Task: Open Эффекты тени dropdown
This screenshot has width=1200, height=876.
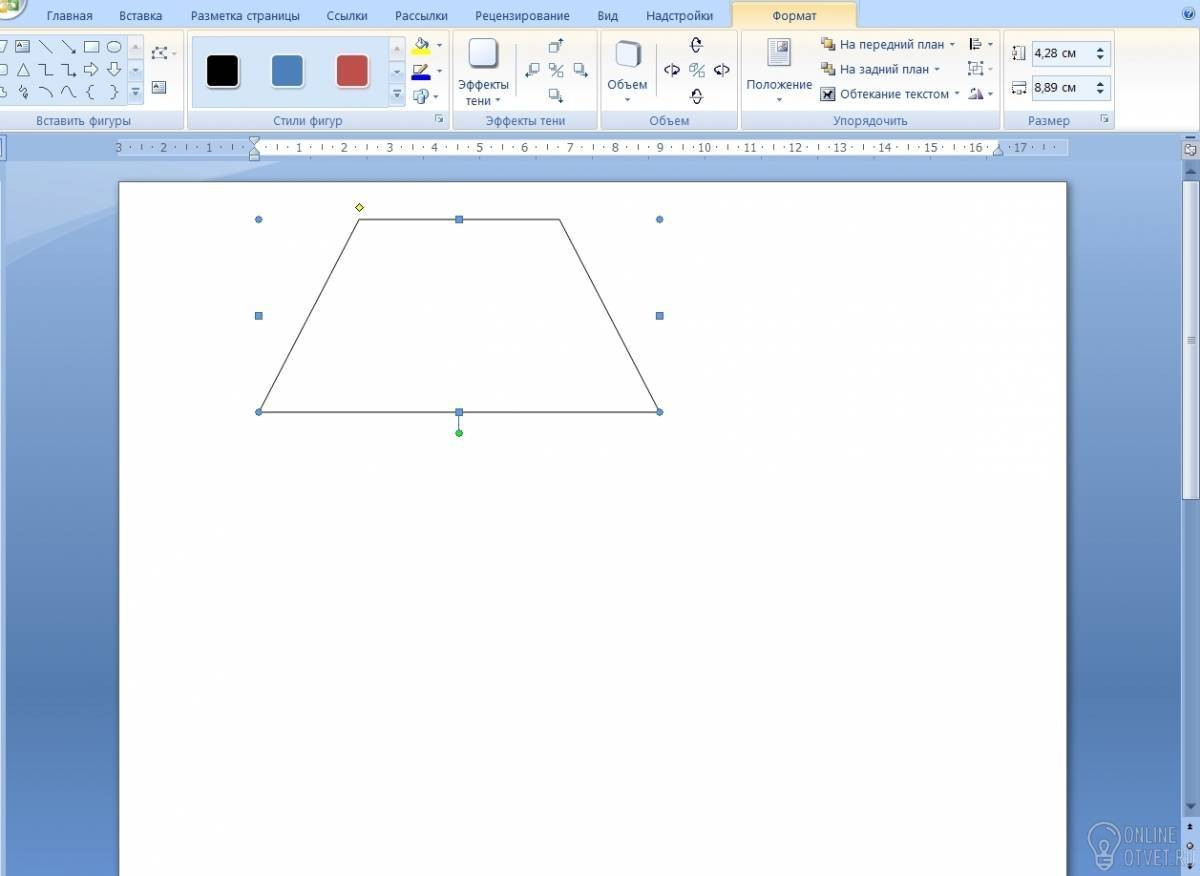Action: [x=484, y=73]
